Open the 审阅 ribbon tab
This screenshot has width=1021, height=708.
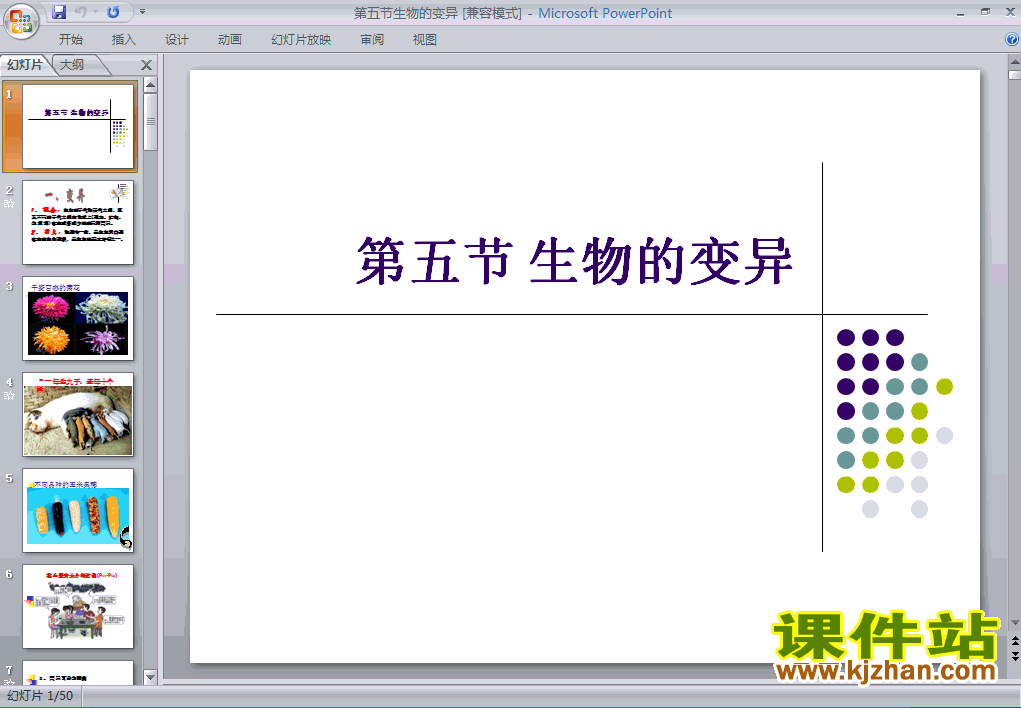[372, 40]
